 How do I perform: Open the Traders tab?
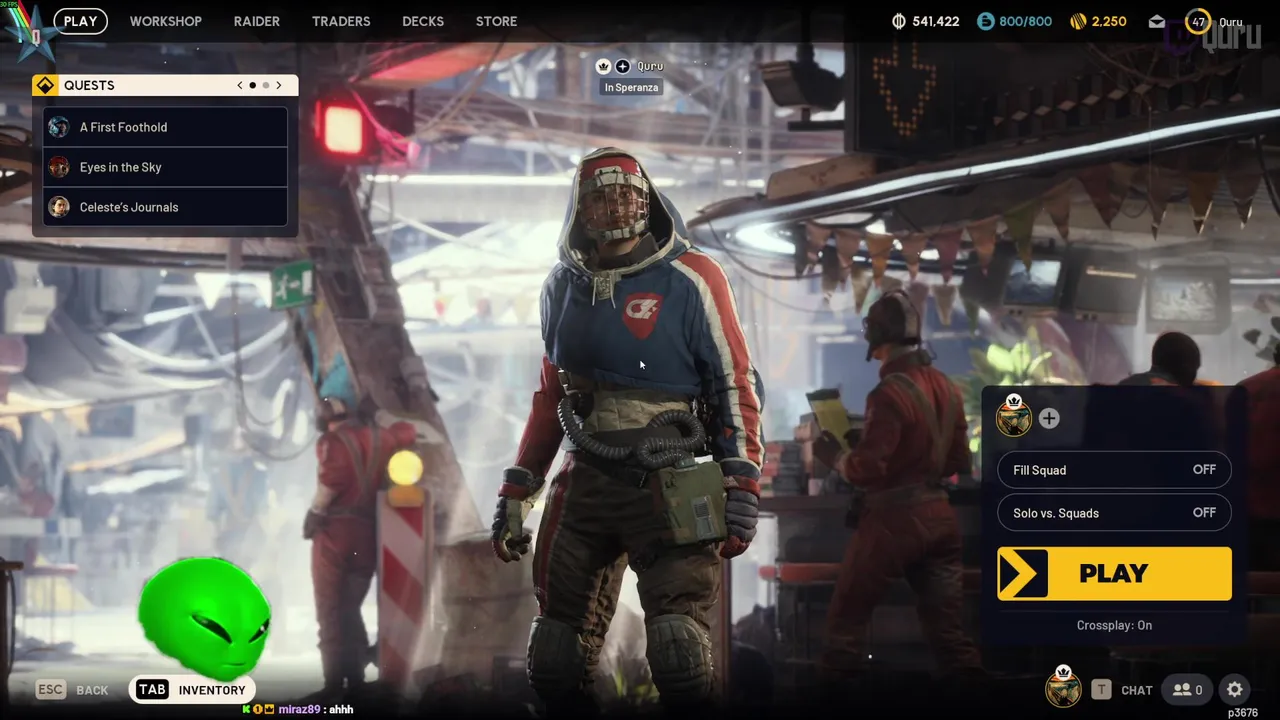341,21
